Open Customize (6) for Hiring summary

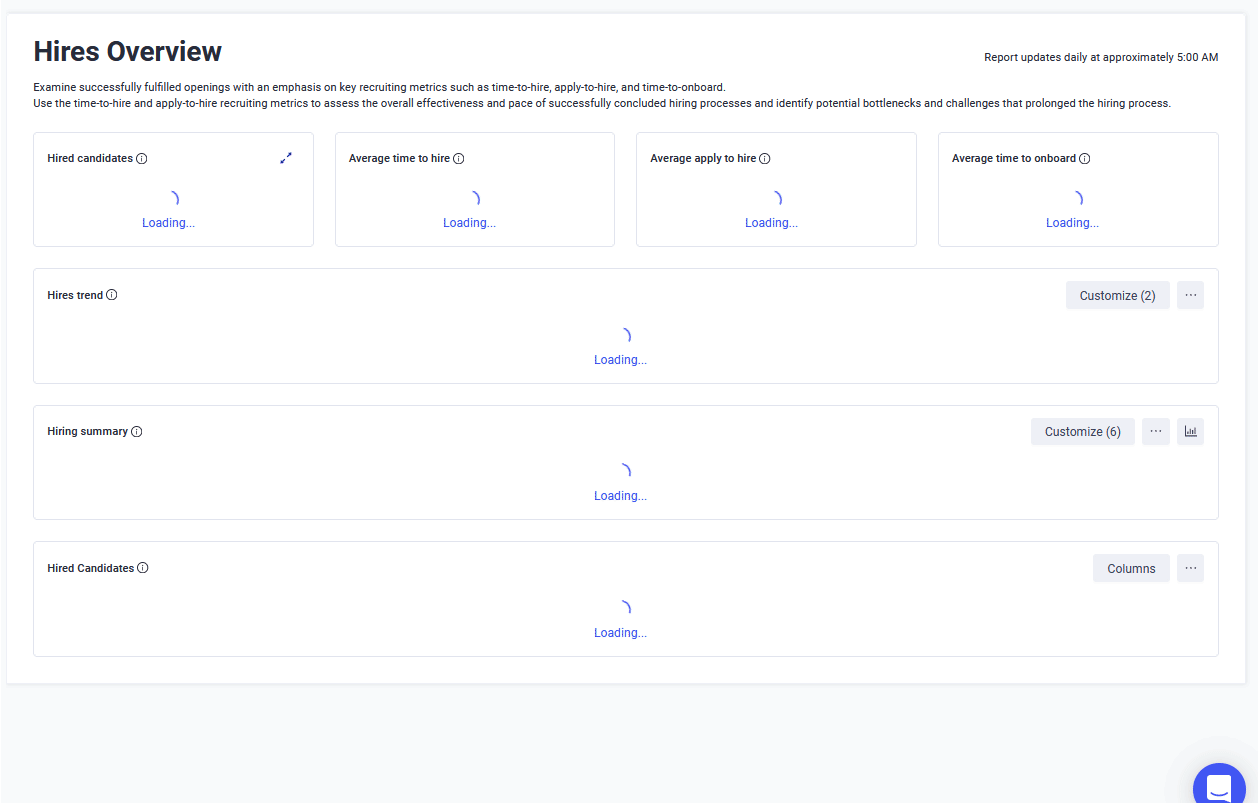pyautogui.click(x=1082, y=432)
